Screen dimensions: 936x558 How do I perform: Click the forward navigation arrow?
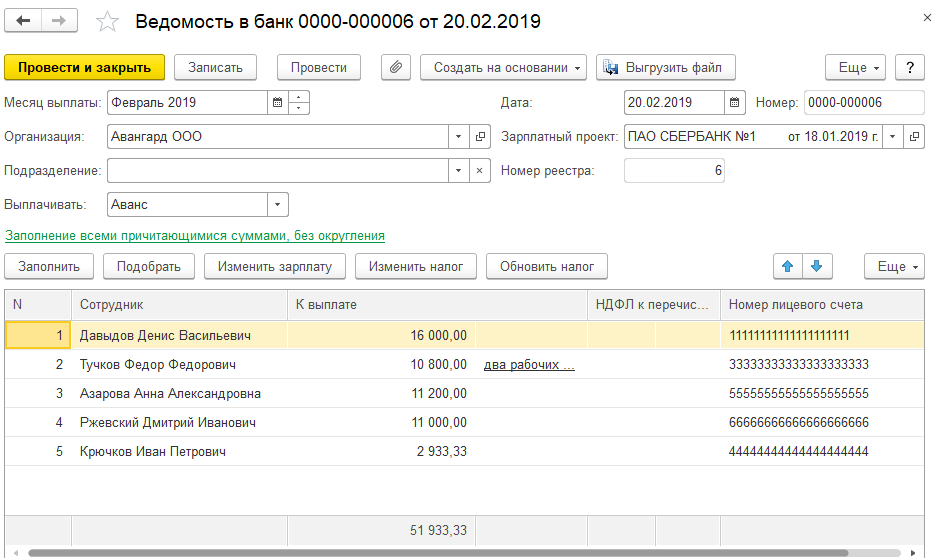pos(59,21)
